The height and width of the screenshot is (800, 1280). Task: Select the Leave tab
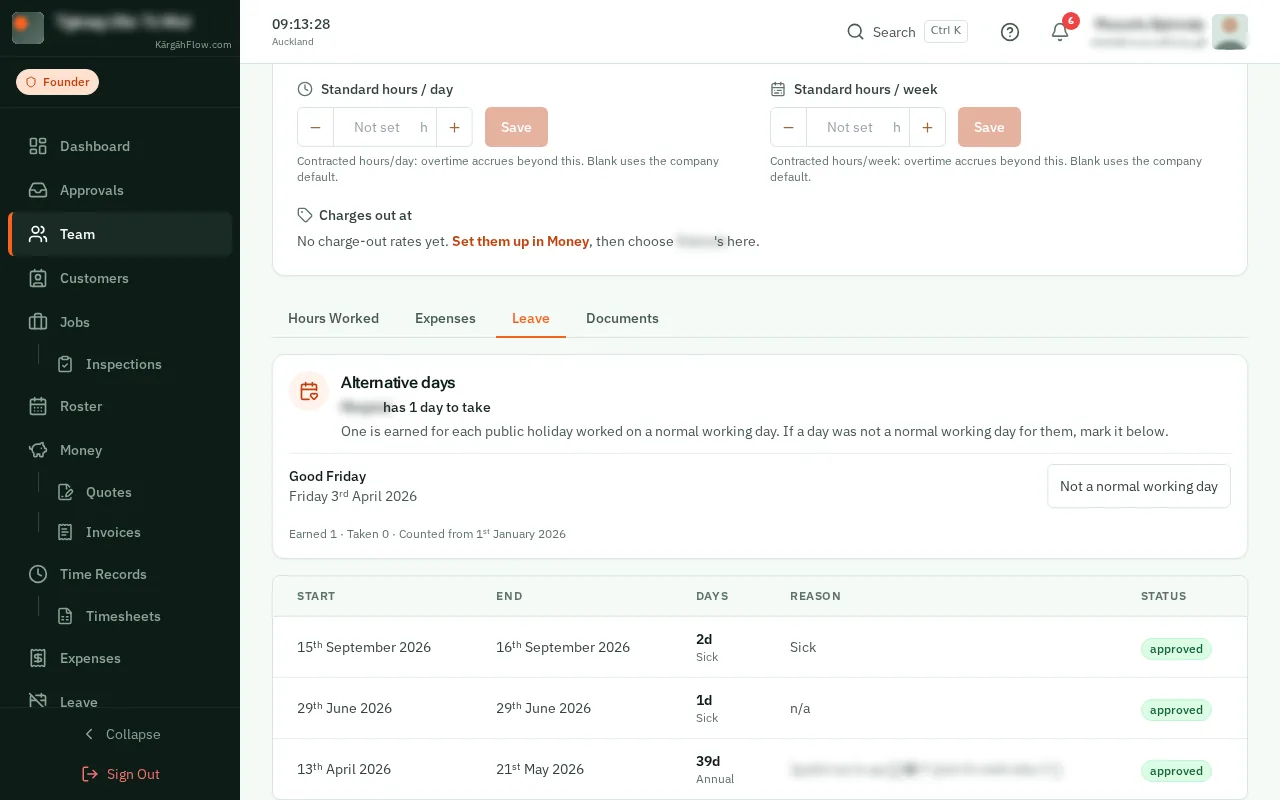tap(531, 318)
